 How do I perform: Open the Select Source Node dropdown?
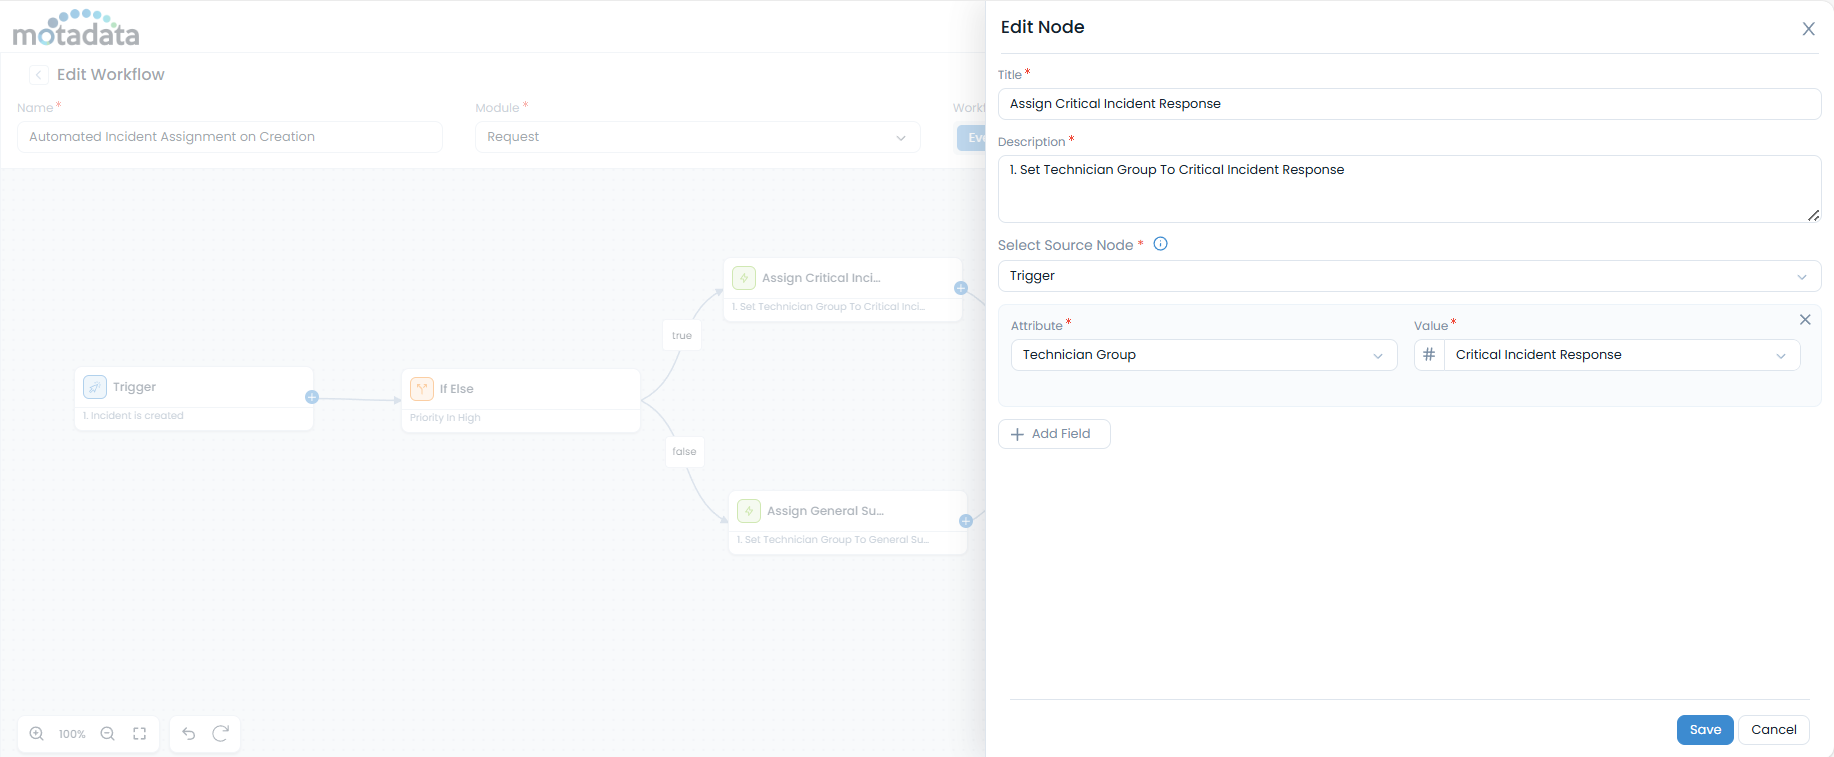click(1408, 276)
